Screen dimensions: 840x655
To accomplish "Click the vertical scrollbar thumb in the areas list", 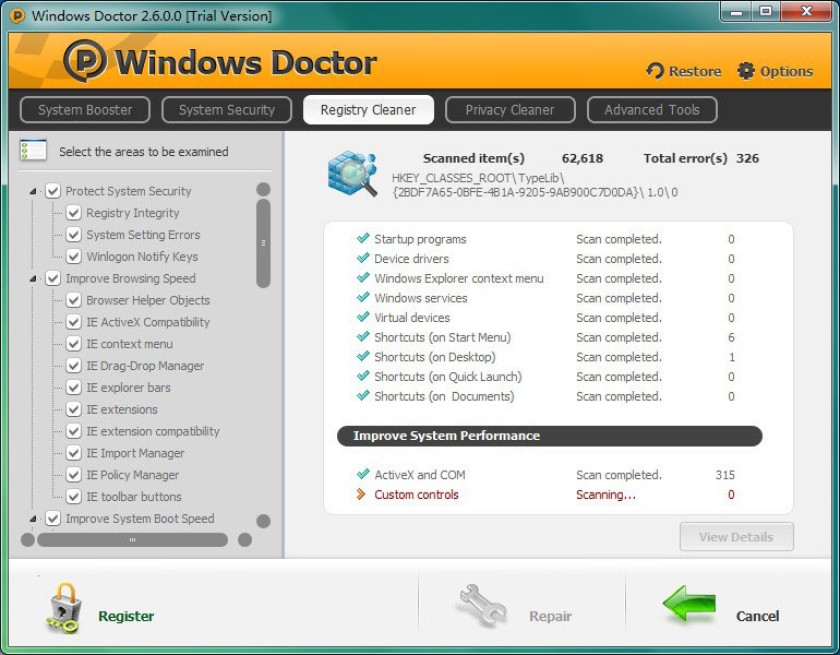I will (x=263, y=243).
